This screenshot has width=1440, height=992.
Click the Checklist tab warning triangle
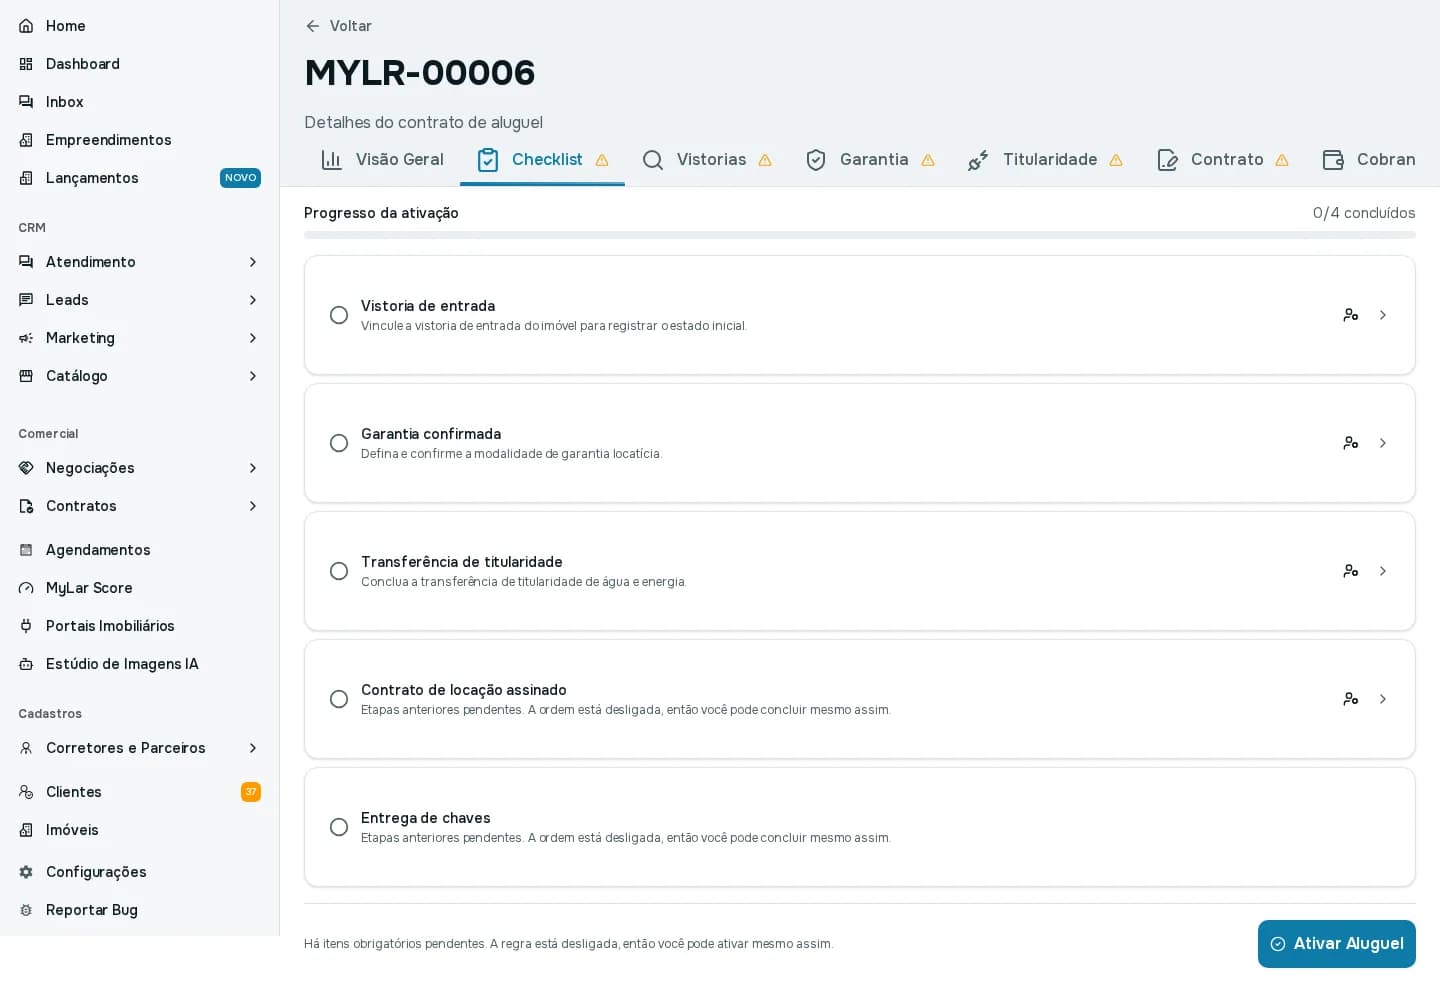(602, 160)
